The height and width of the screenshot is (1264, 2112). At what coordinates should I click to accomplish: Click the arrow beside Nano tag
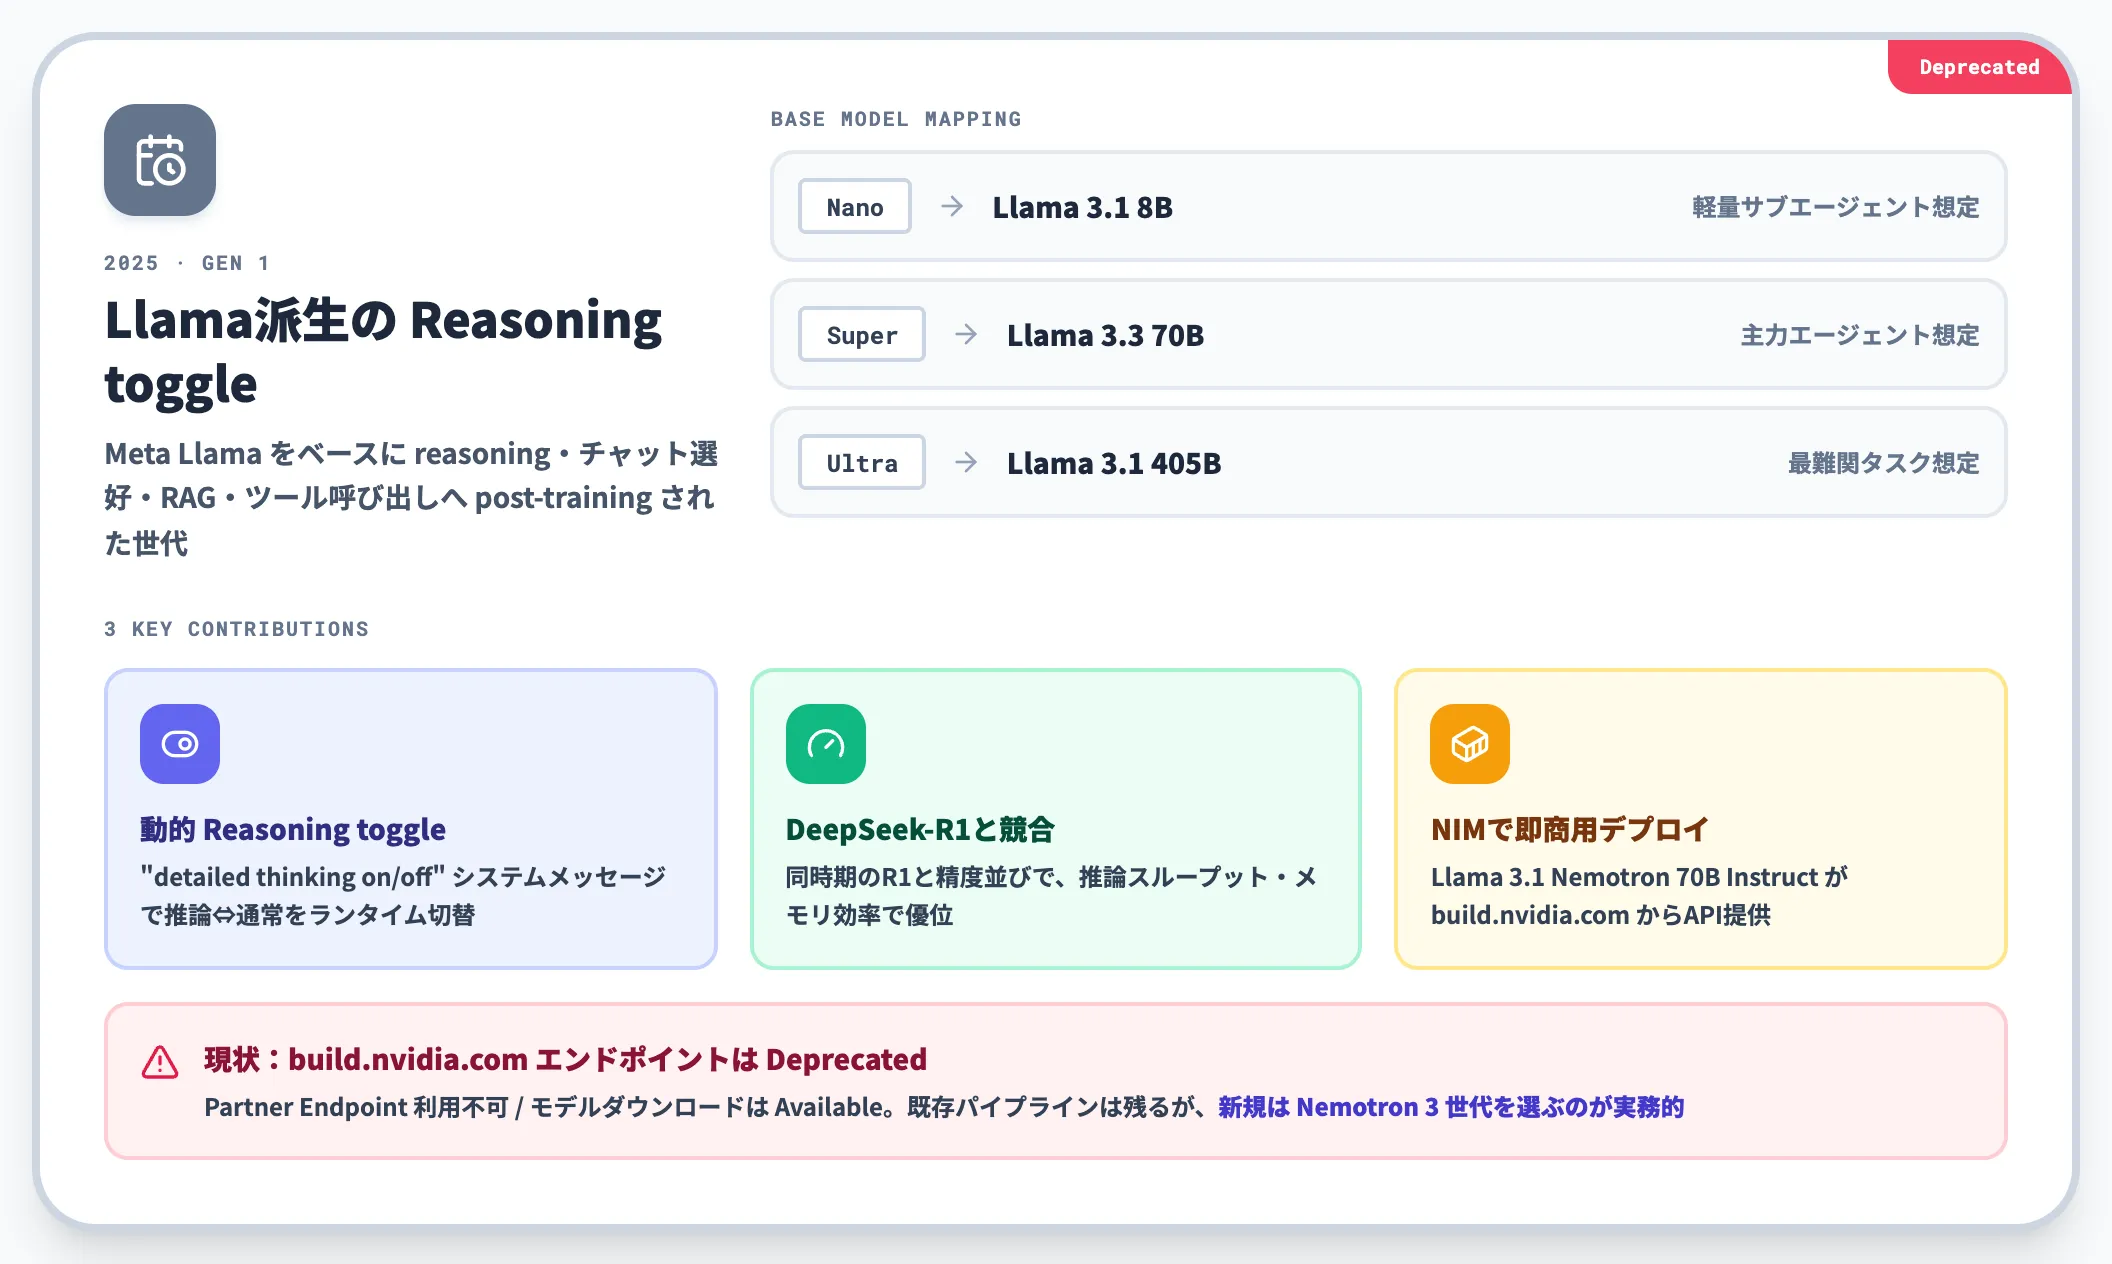[x=952, y=206]
